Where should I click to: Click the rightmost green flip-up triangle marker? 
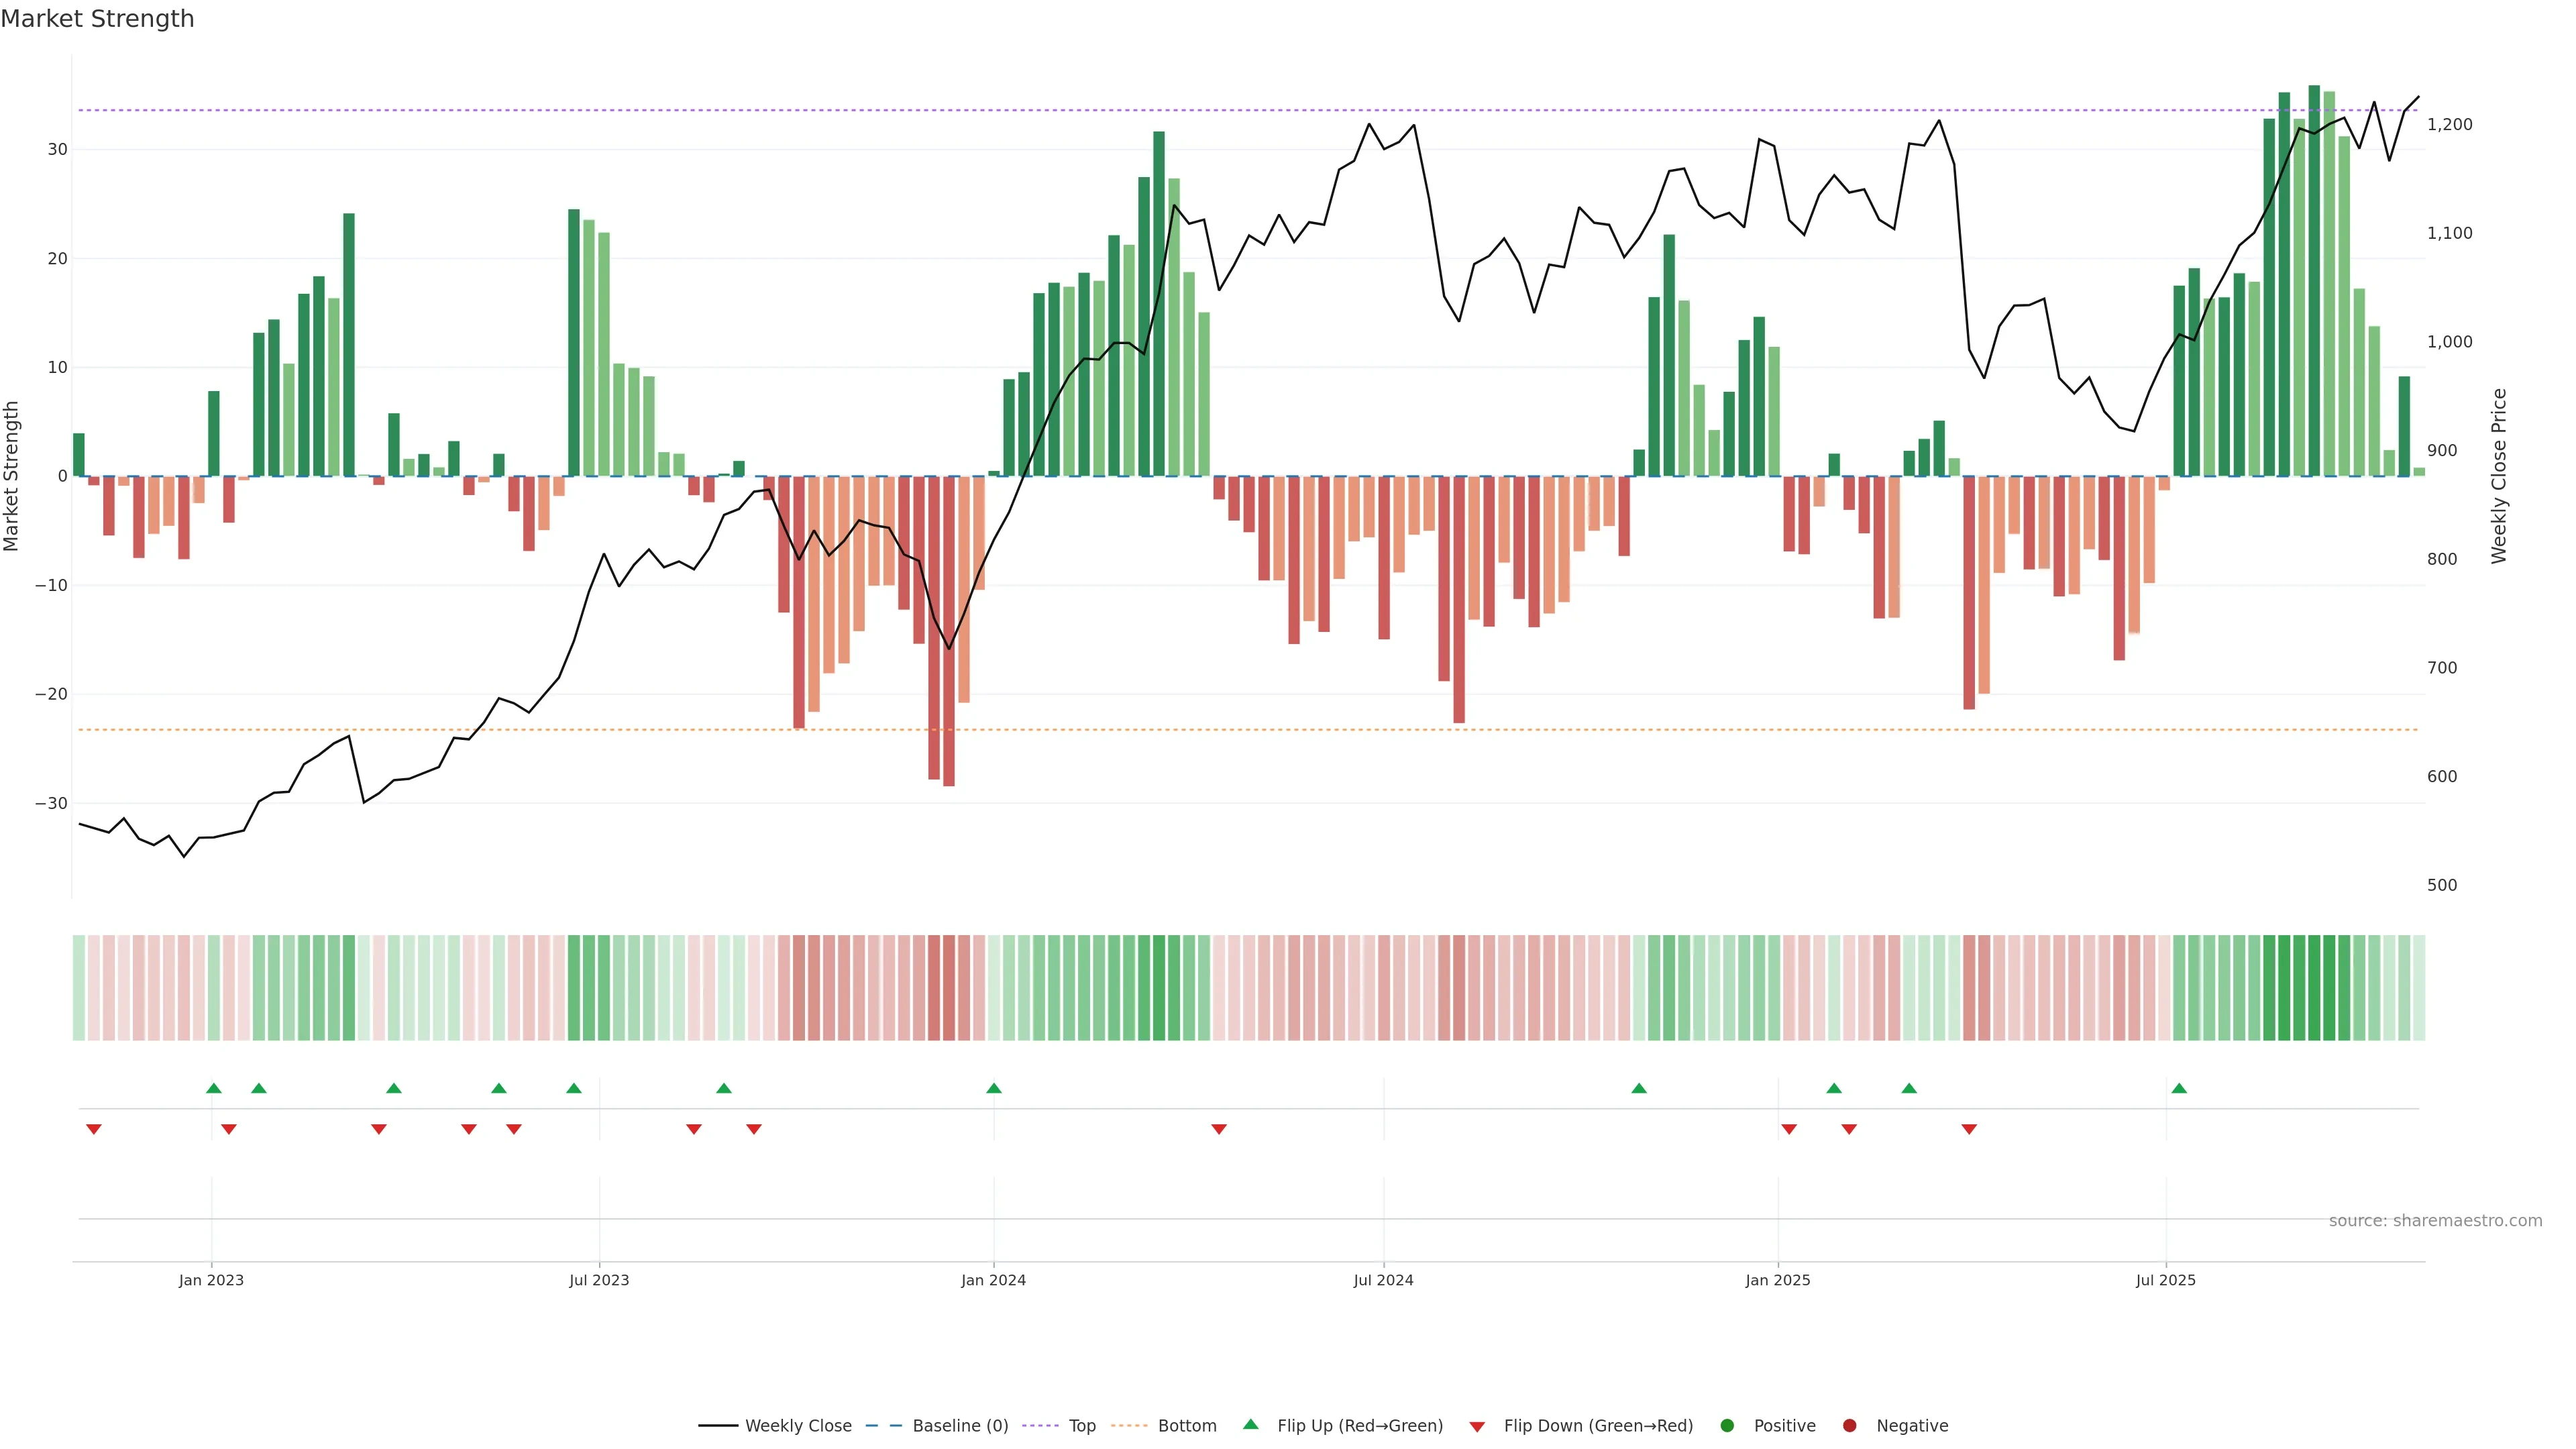(2179, 1088)
